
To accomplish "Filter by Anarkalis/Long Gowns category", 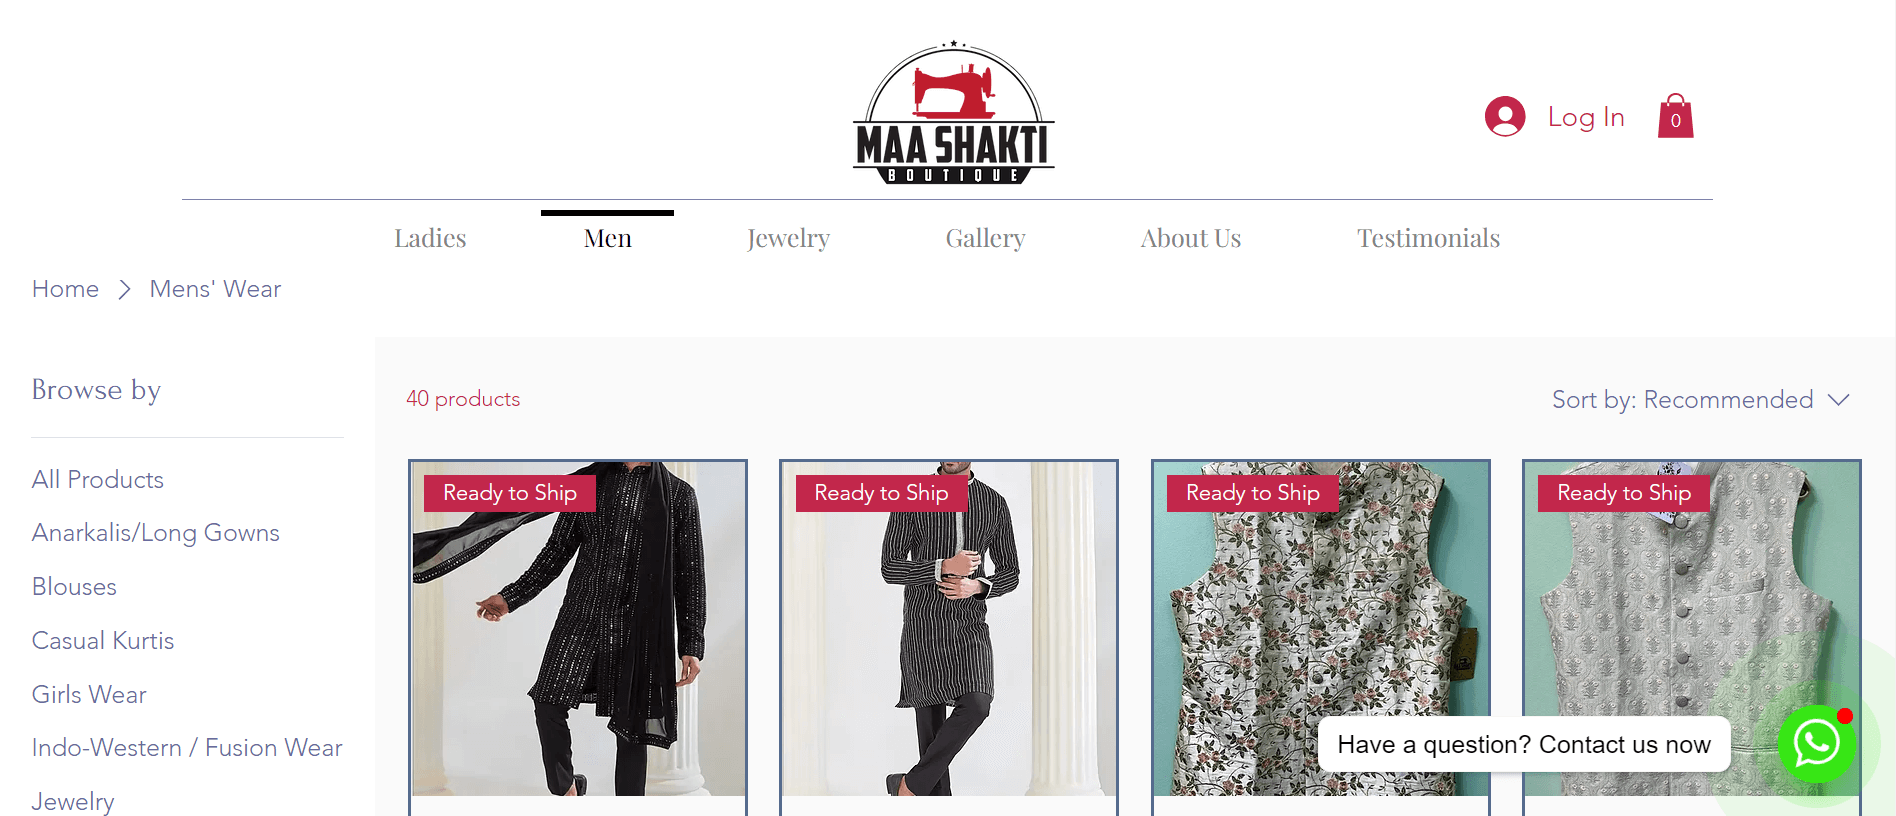I will click(156, 533).
